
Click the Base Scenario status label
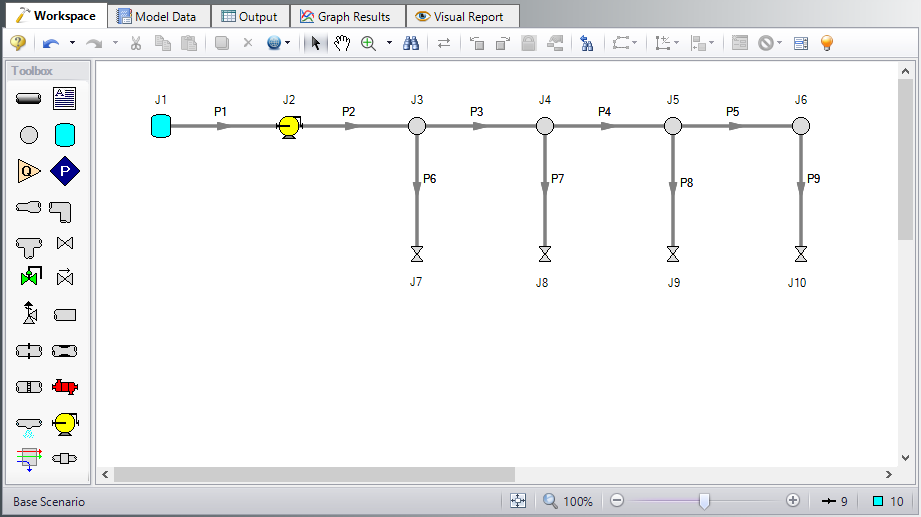[48, 501]
